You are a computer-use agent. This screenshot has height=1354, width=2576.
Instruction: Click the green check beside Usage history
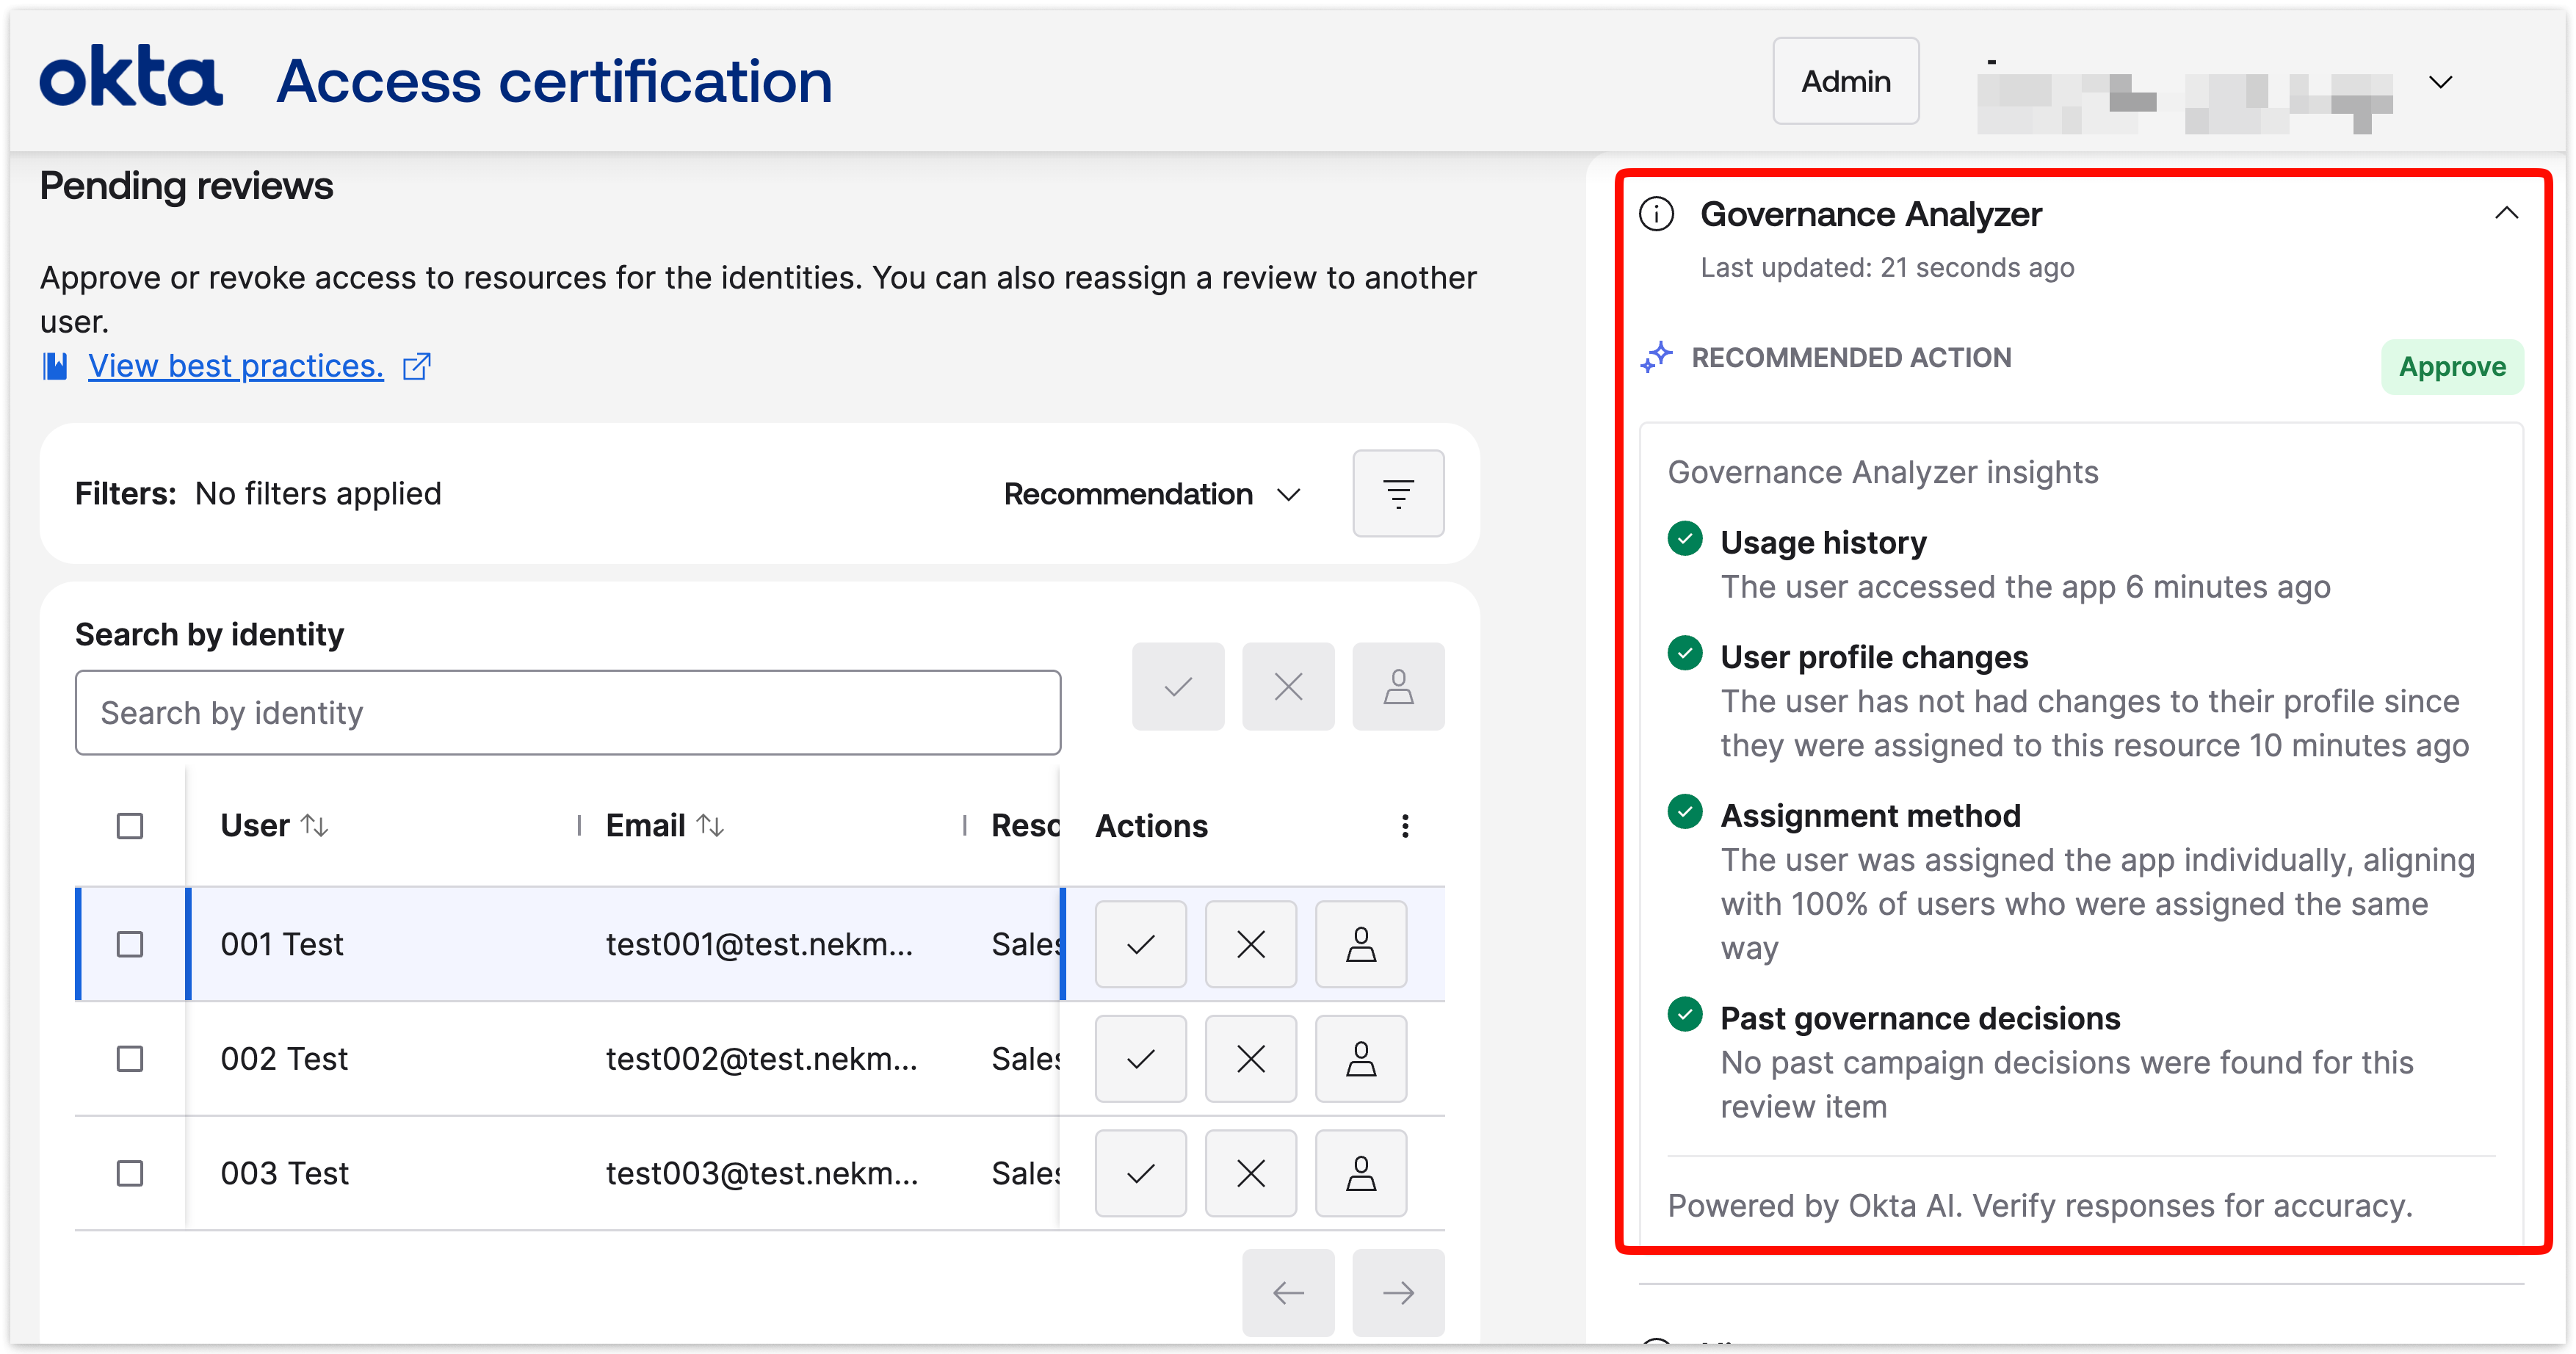pyautogui.click(x=1685, y=539)
